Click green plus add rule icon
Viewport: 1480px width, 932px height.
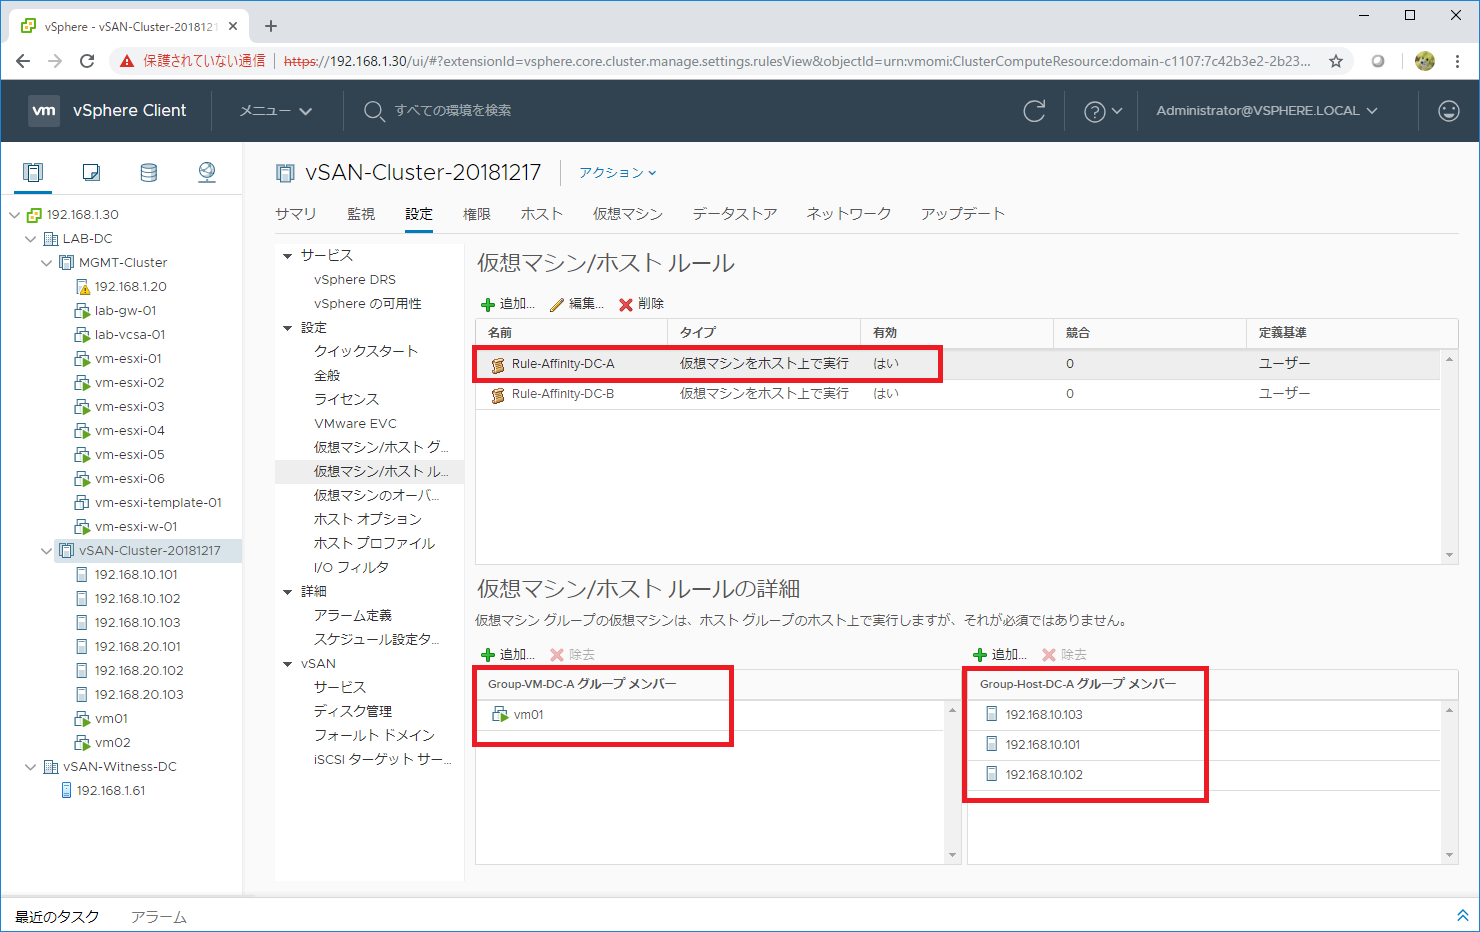[x=488, y=304]
